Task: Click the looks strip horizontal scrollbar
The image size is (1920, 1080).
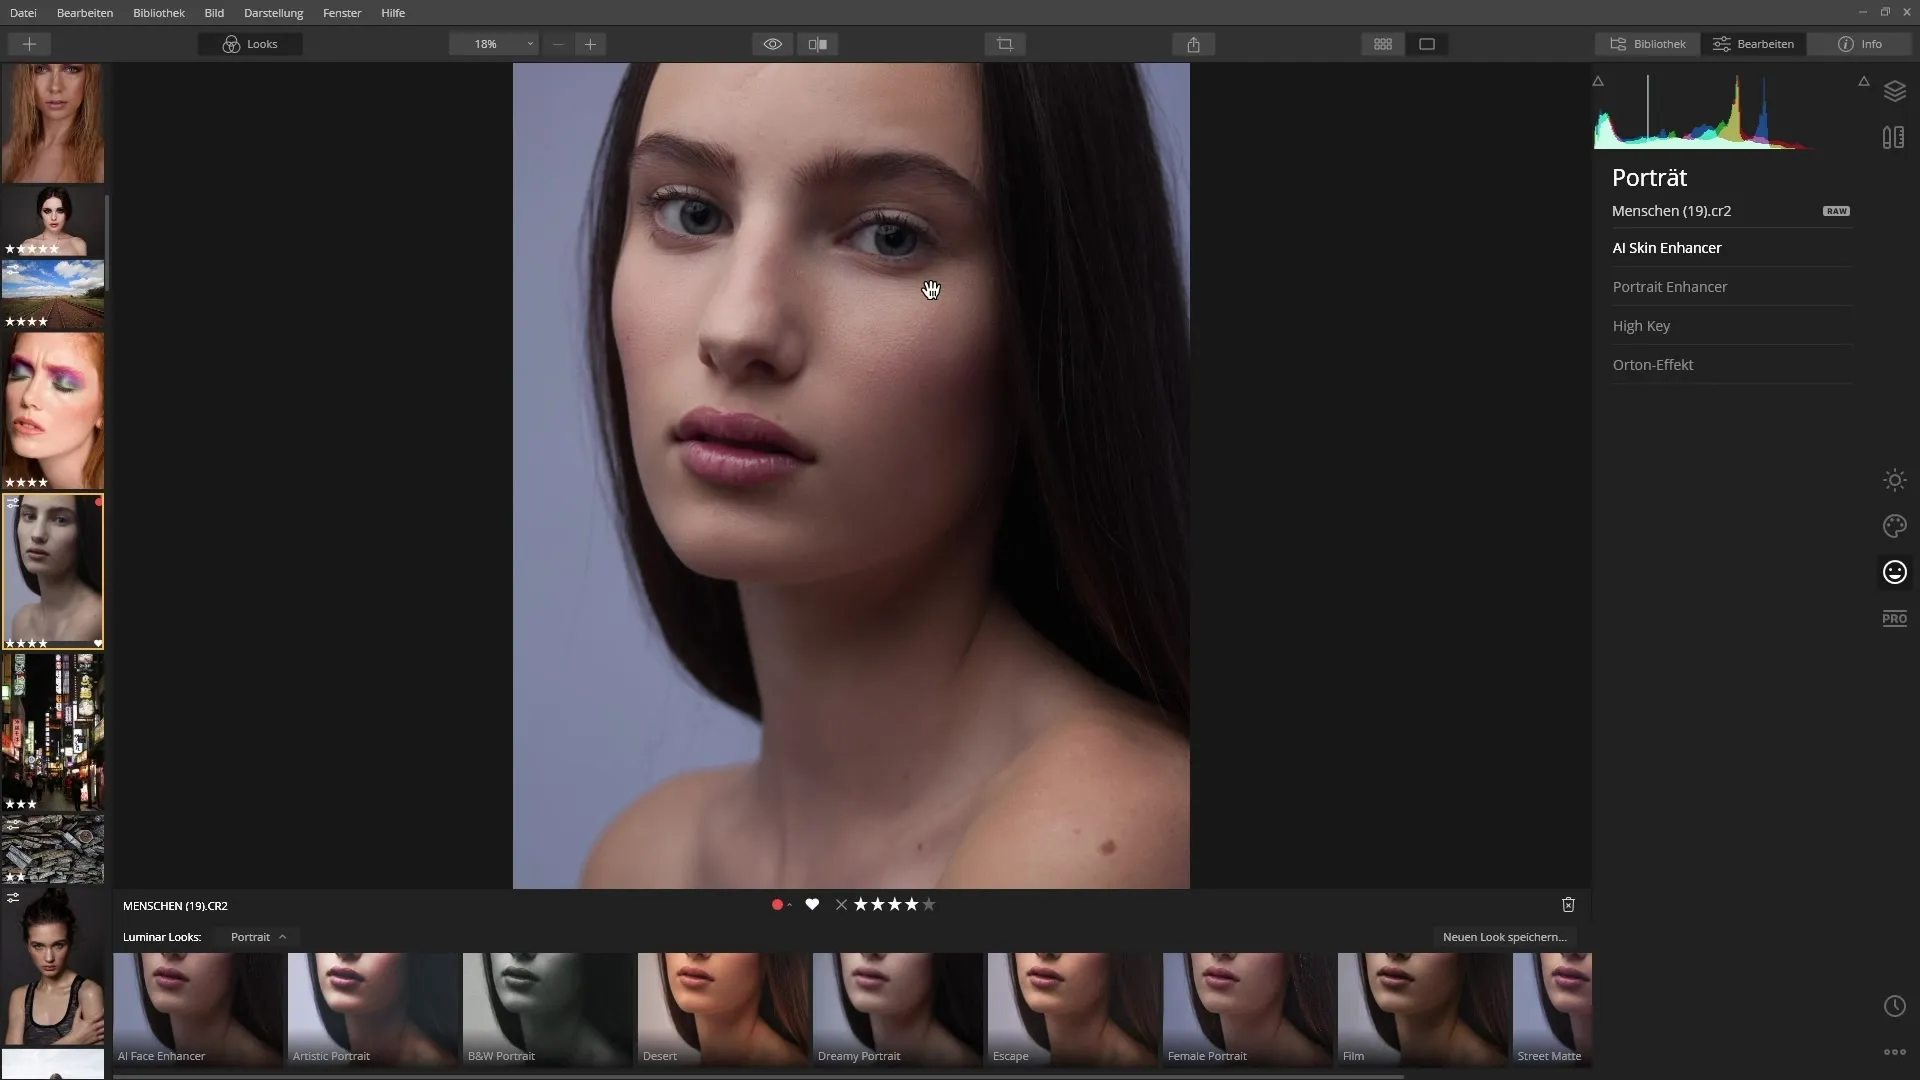Action: tap(758, 1077)
